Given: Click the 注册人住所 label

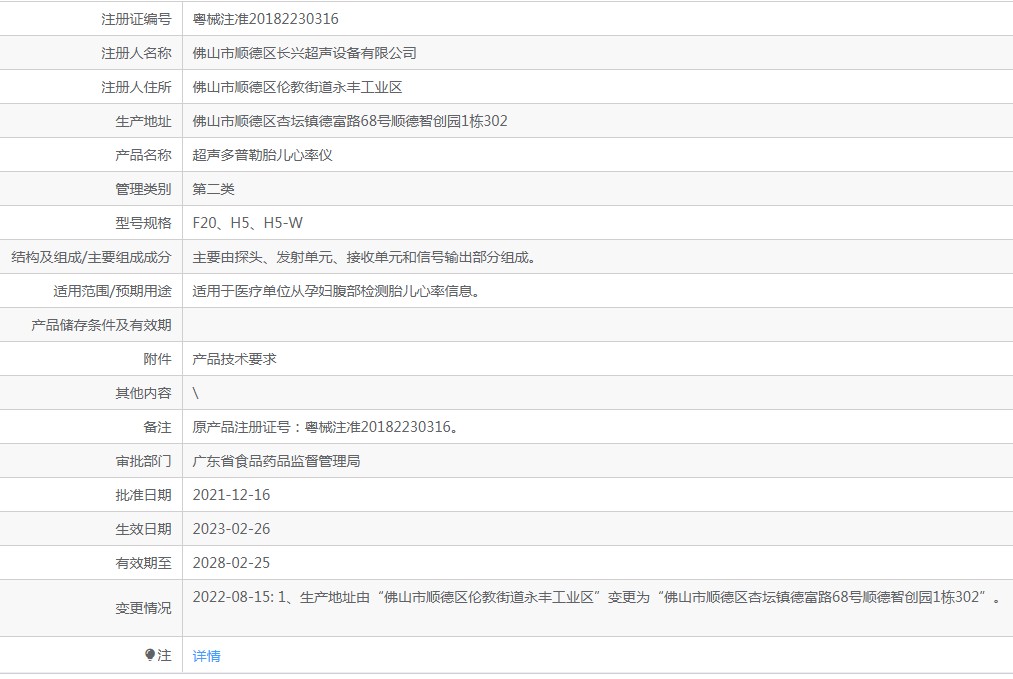Looking at the screenshot, I should (136, 87).
